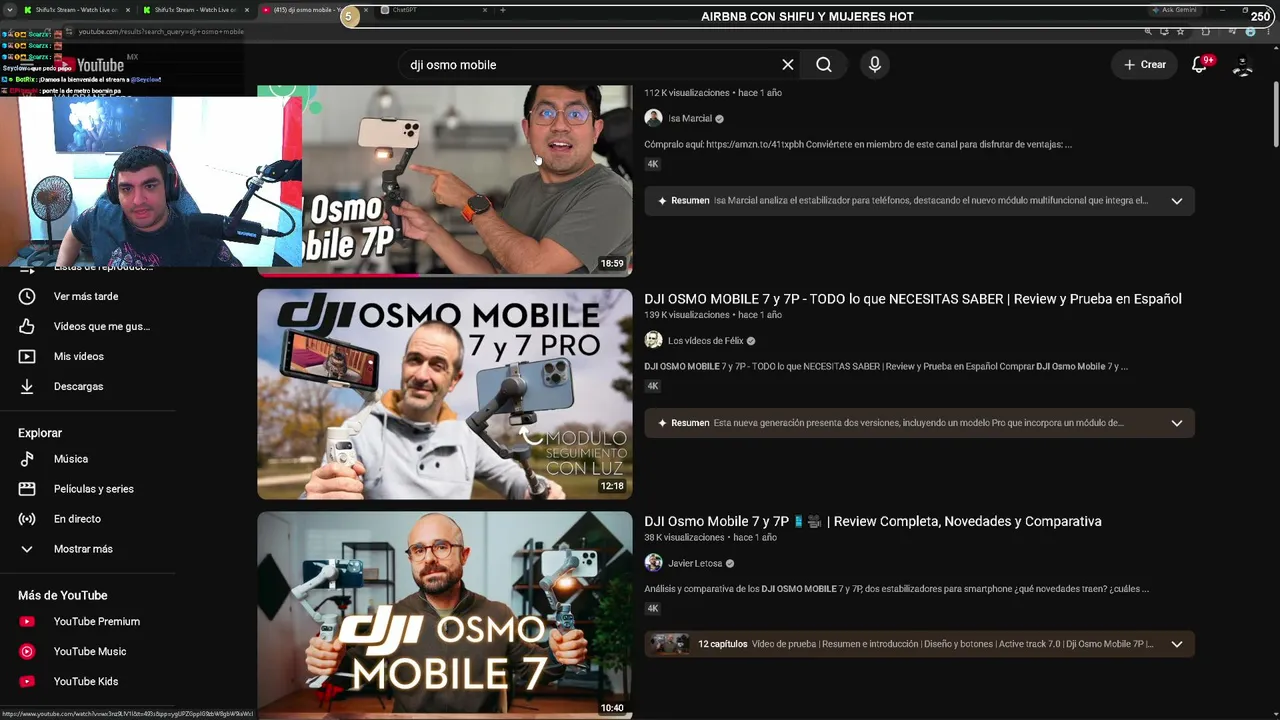Bookmark this page with star icon
The width and height of the screenshot is (1280, 720).
(1180, 32)
